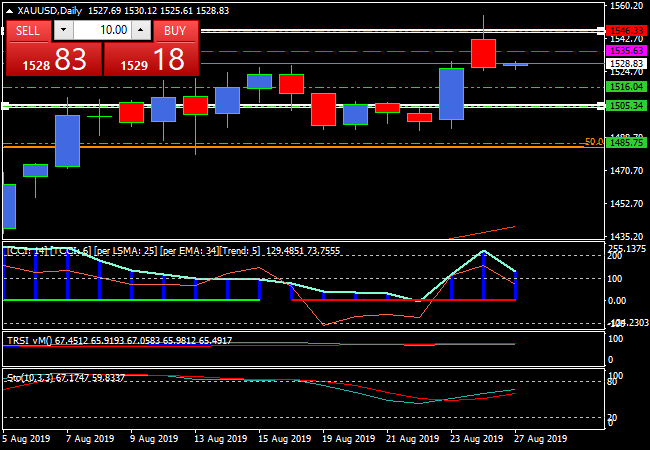
Task: Click the Sto(10,3,3) stochastic label
Action: click(x=30, y=378)
